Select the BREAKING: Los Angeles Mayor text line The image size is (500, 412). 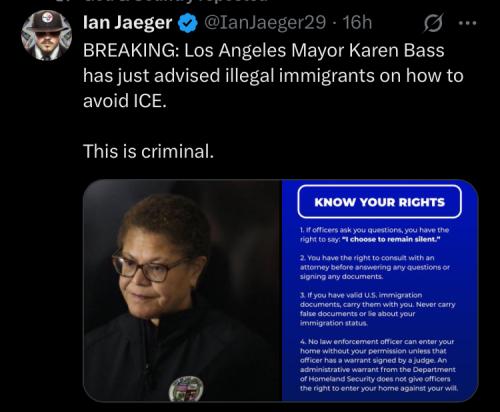point(264,51)
